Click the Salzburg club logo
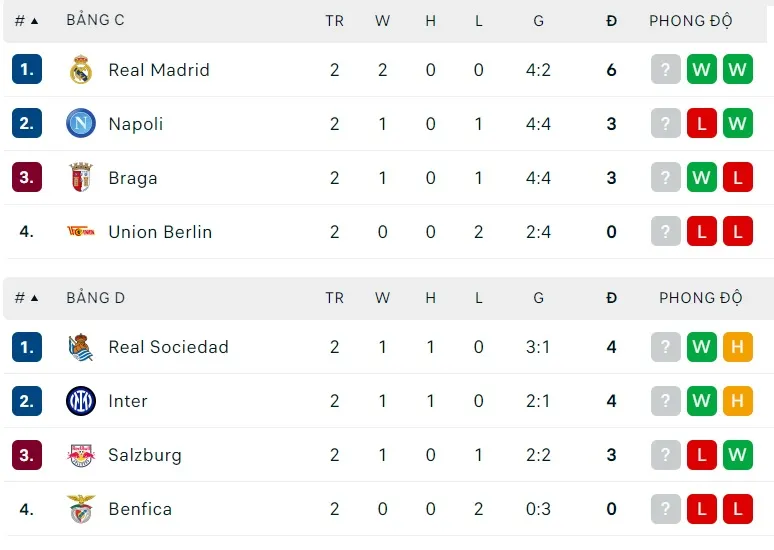Viewport: 774px width, 550px height. click(x=81, y=455)
